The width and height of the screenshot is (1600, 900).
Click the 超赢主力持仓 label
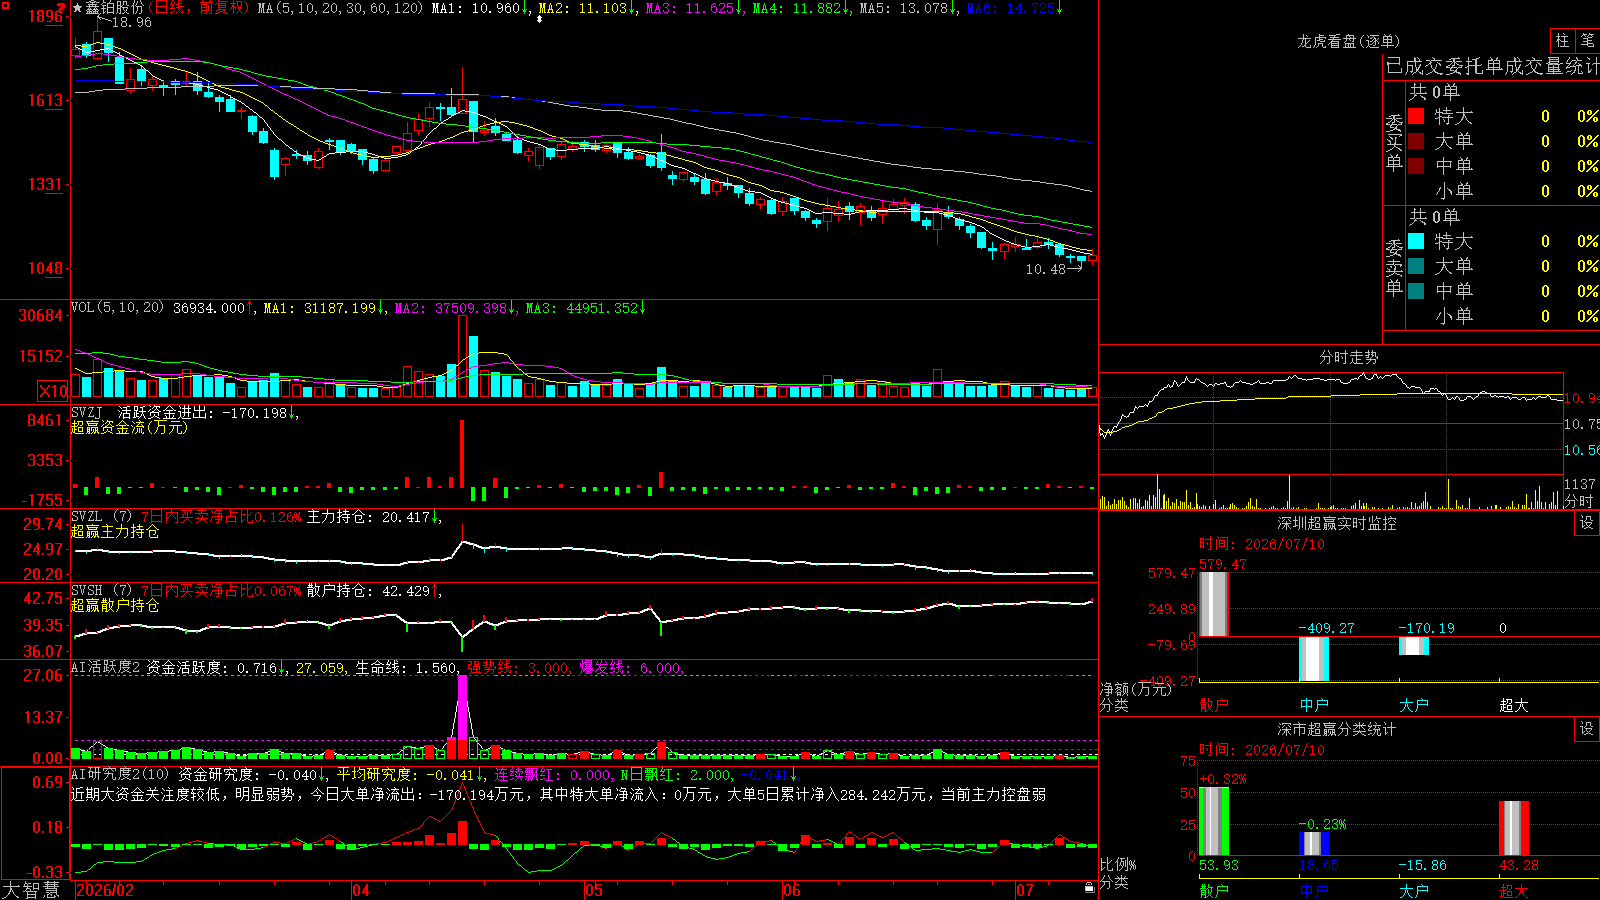115,531
